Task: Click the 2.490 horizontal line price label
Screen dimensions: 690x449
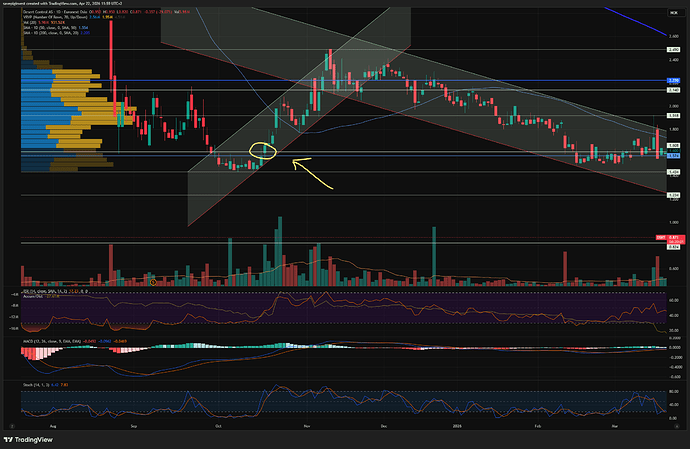Action: coord(674,50)
